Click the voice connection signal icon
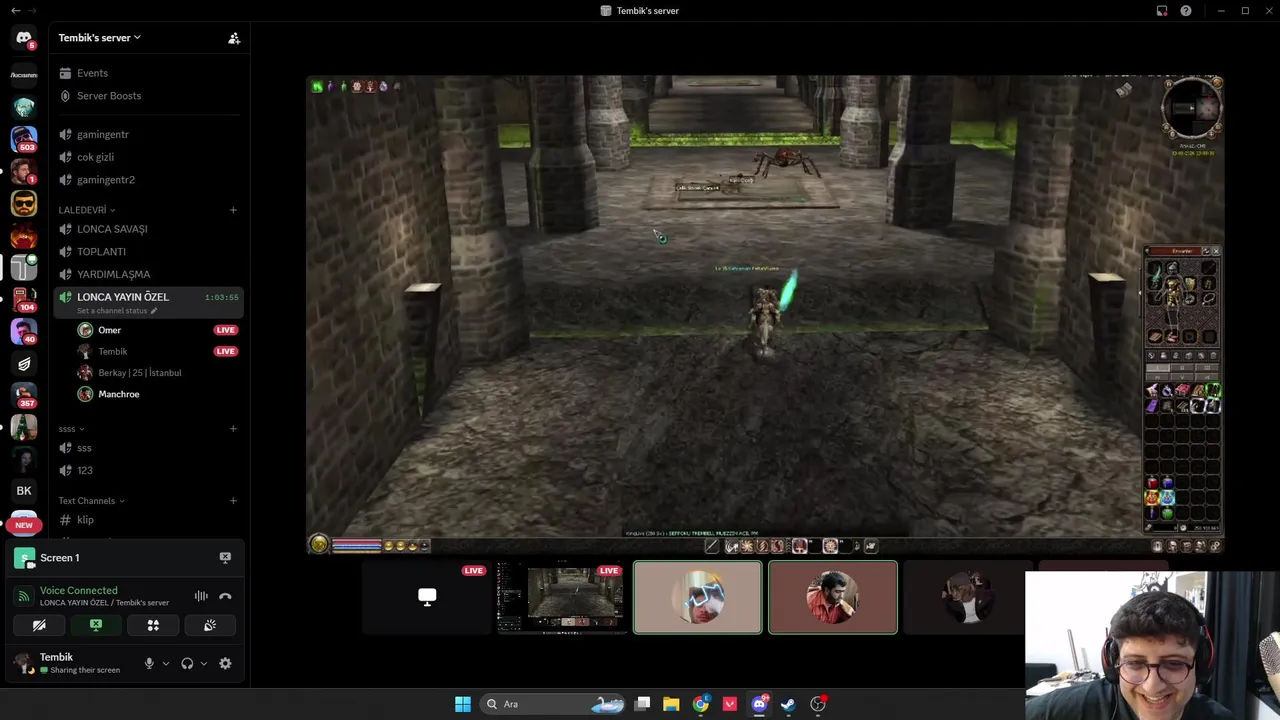 [x=24, y=596]
